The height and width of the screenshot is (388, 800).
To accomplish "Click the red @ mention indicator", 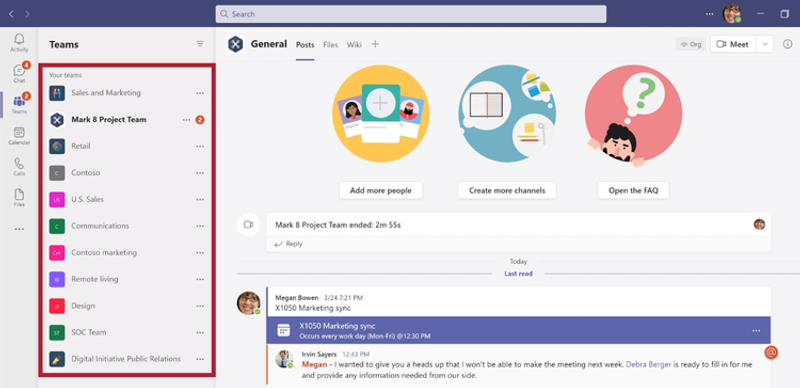I will point(771,352).
